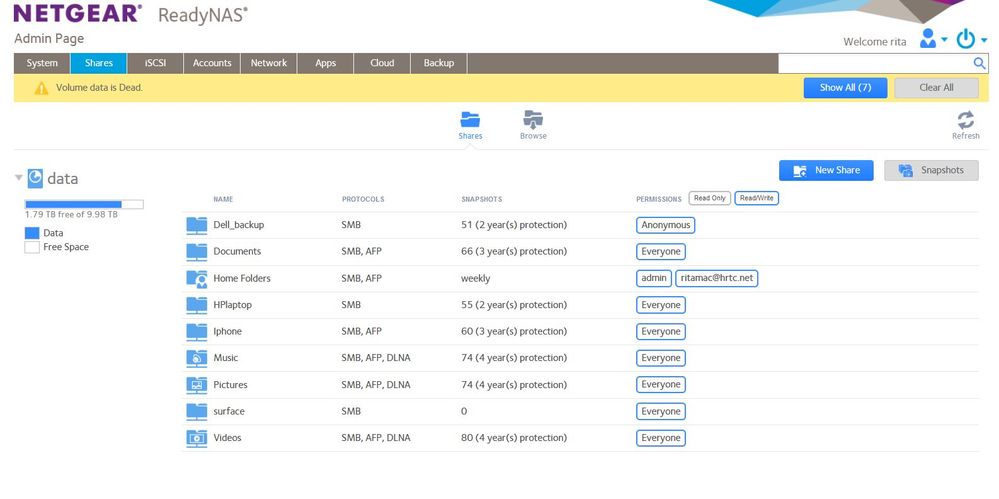Toggle the Read/Write permissions filter
This screenshot has height=499, width=999.
756,198
